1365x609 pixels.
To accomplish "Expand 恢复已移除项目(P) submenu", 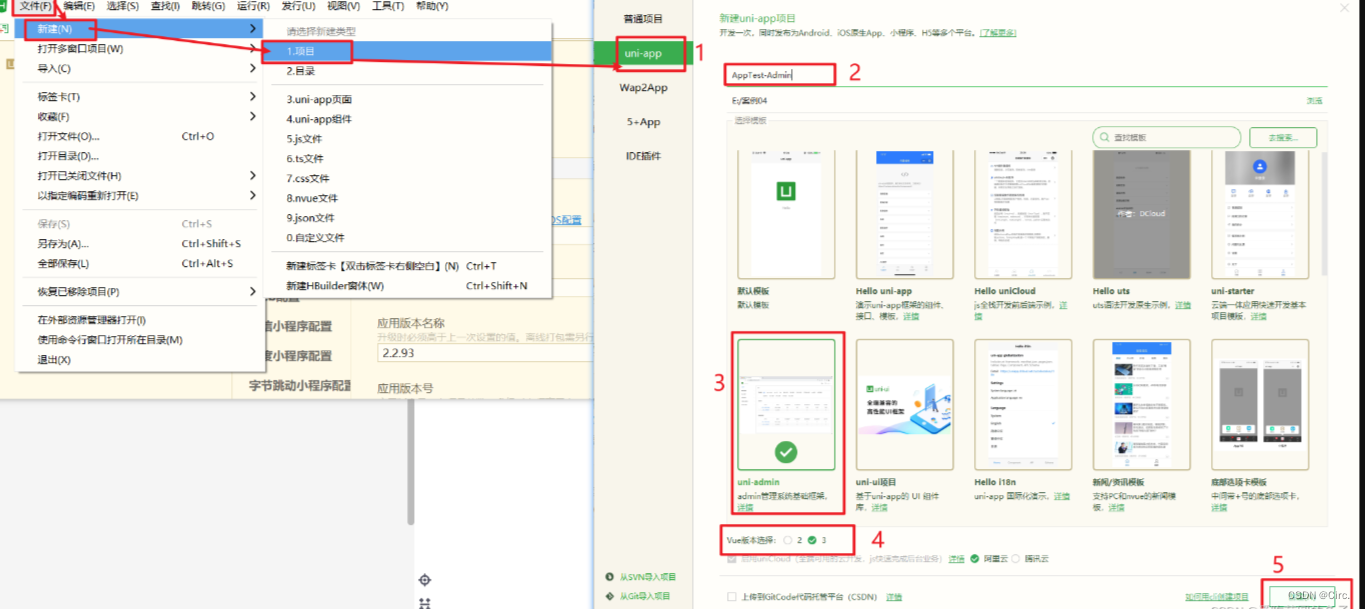I will [141, 292].
